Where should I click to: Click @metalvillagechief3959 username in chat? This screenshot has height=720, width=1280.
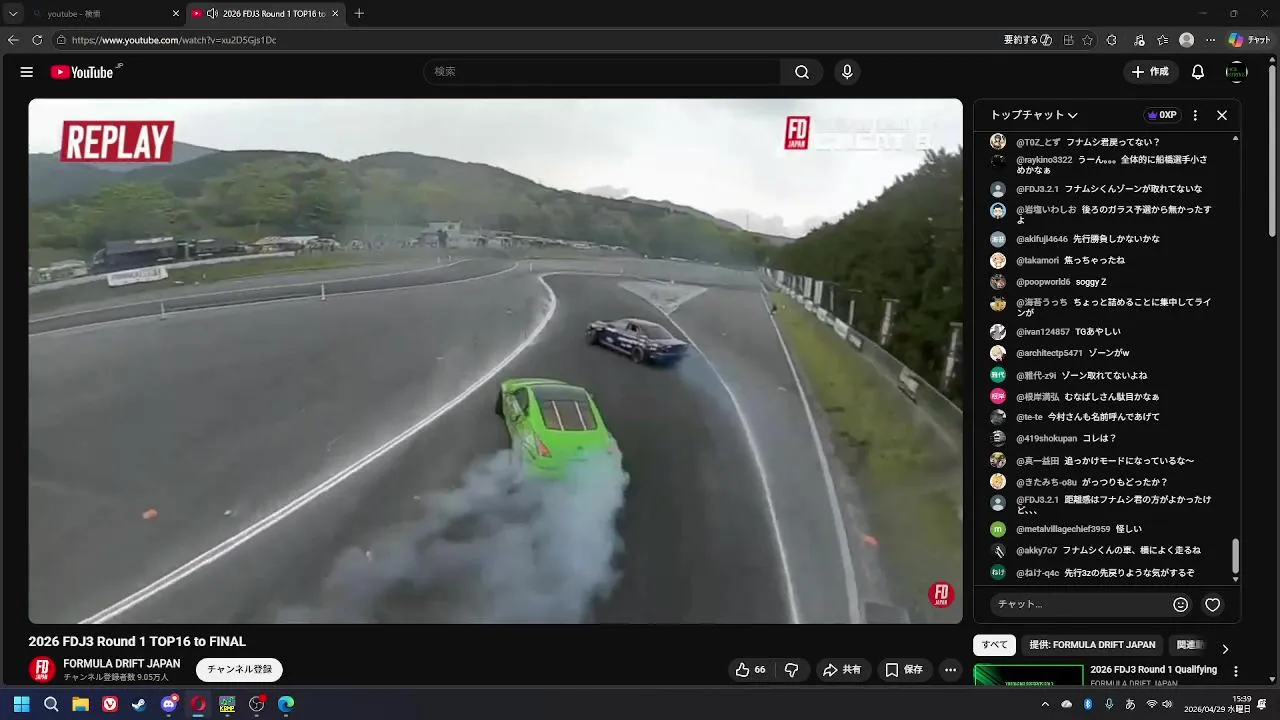[x=1063, y=529]
